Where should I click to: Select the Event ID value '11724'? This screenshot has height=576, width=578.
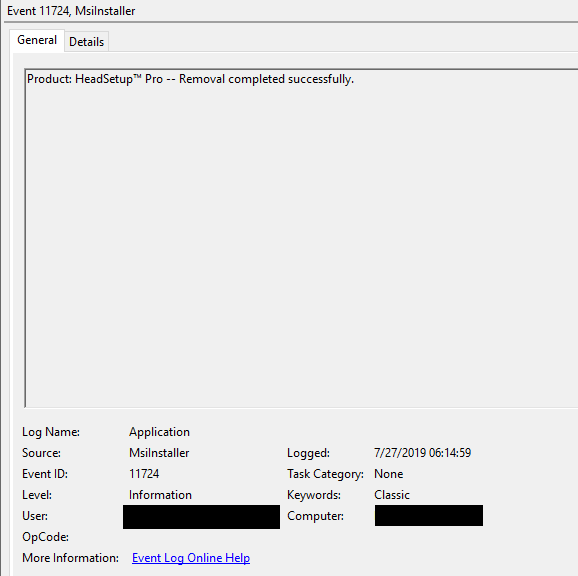[x=144, y=474]
